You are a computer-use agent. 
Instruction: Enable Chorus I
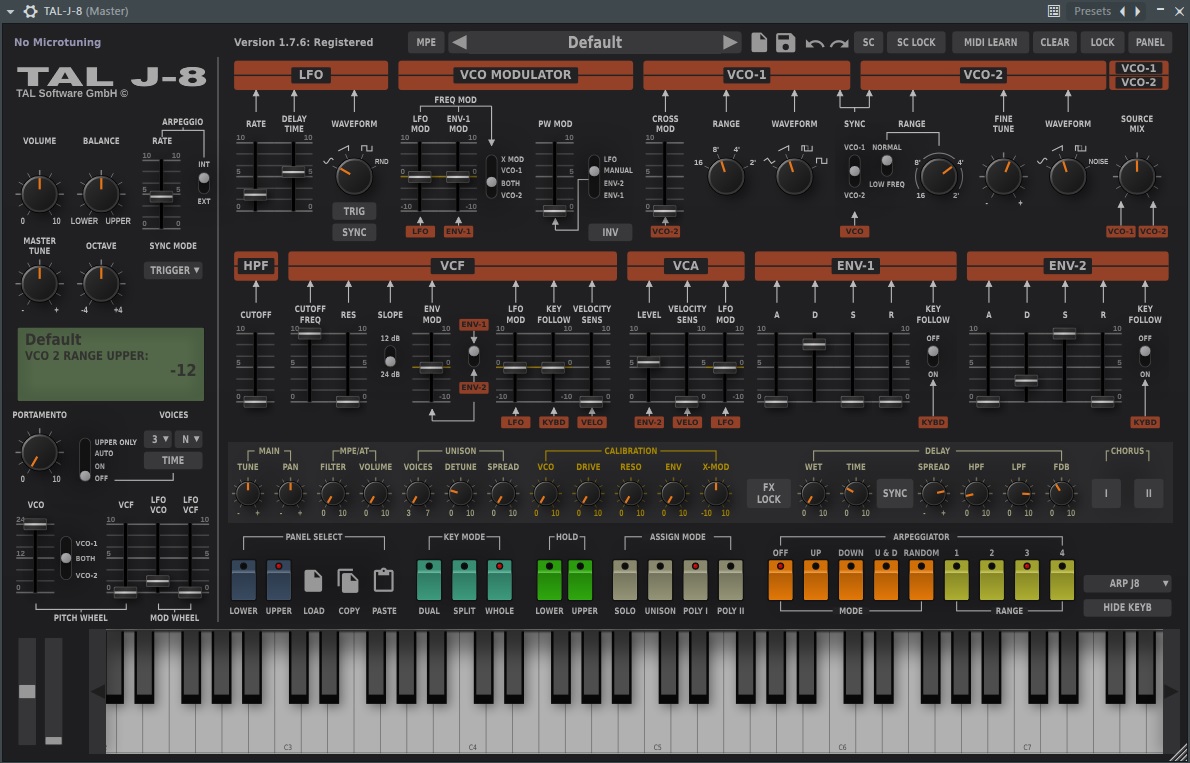pos(1107,493)
